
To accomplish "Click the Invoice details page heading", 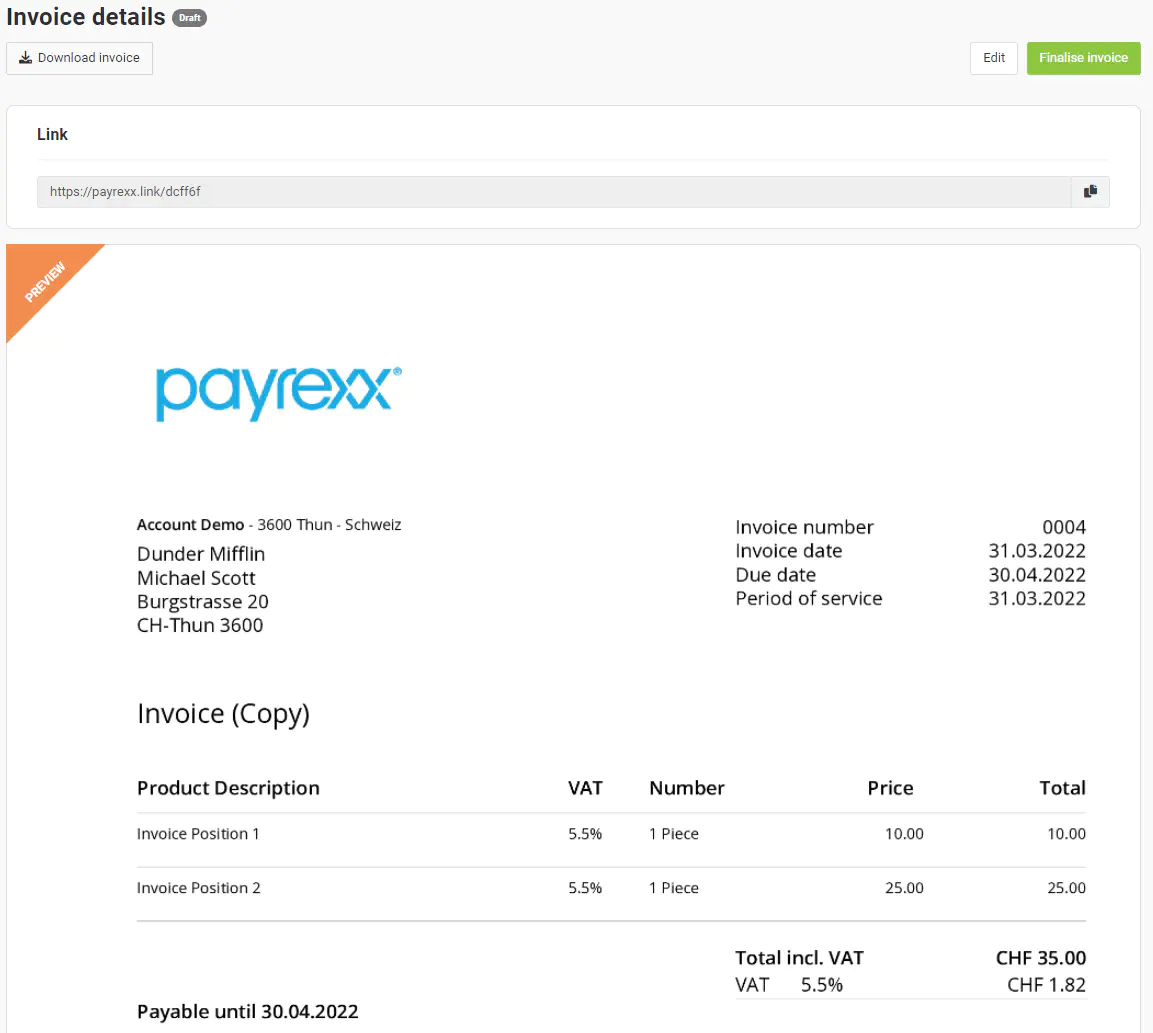I will (86, 18).
